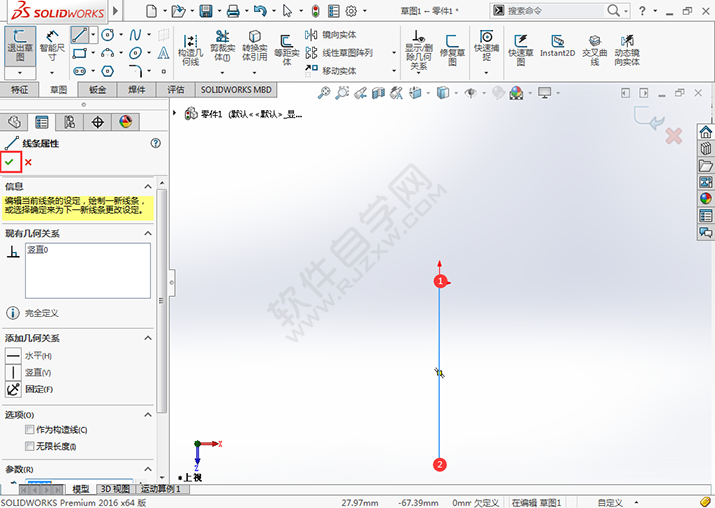715x508 pixels.
Task: Check the For construction (作为构造线) box
Action: click(x=30, y=430)
